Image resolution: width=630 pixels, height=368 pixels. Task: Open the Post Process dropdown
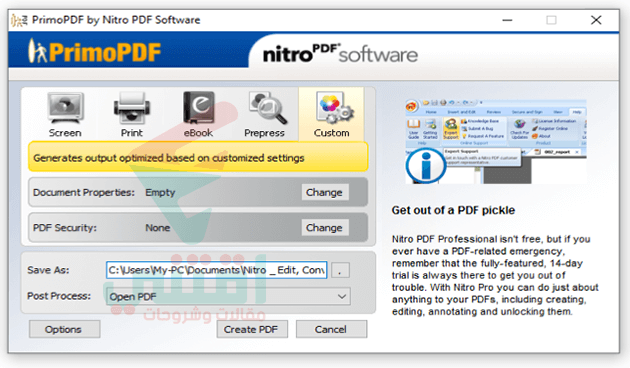click(228, 296)
